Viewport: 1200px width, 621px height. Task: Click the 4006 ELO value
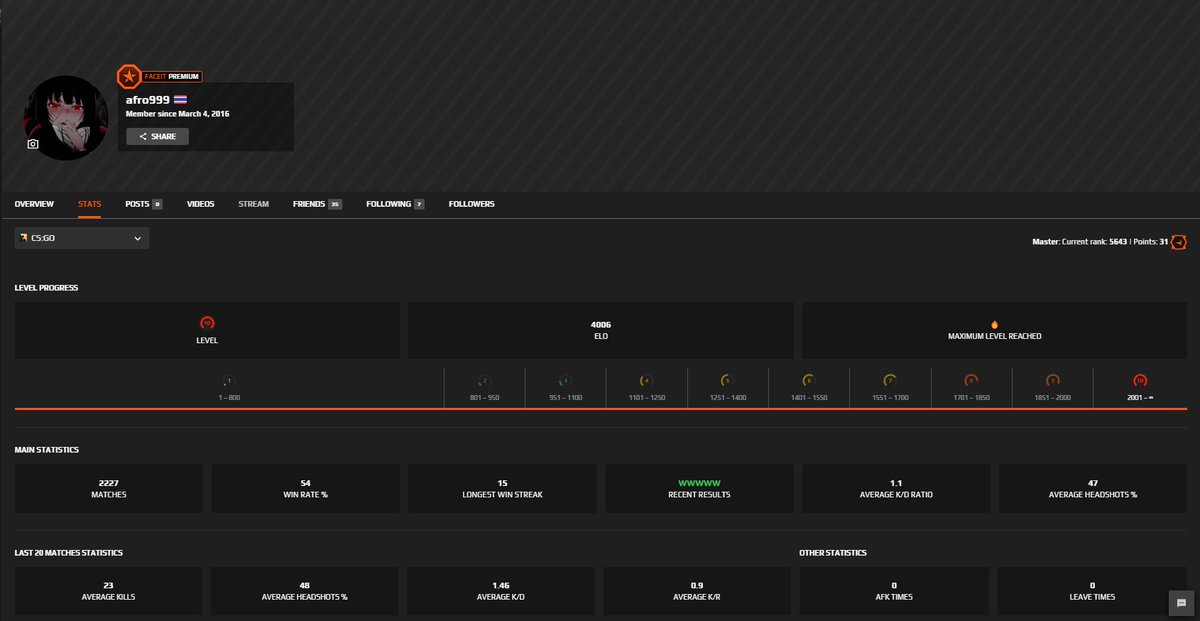coord(600,324)
